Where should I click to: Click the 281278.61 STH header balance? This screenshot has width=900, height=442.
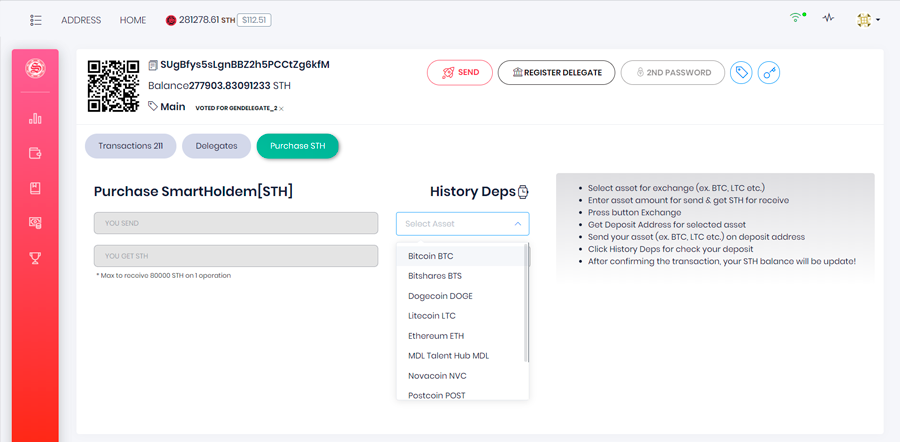[x=207, y=20]
